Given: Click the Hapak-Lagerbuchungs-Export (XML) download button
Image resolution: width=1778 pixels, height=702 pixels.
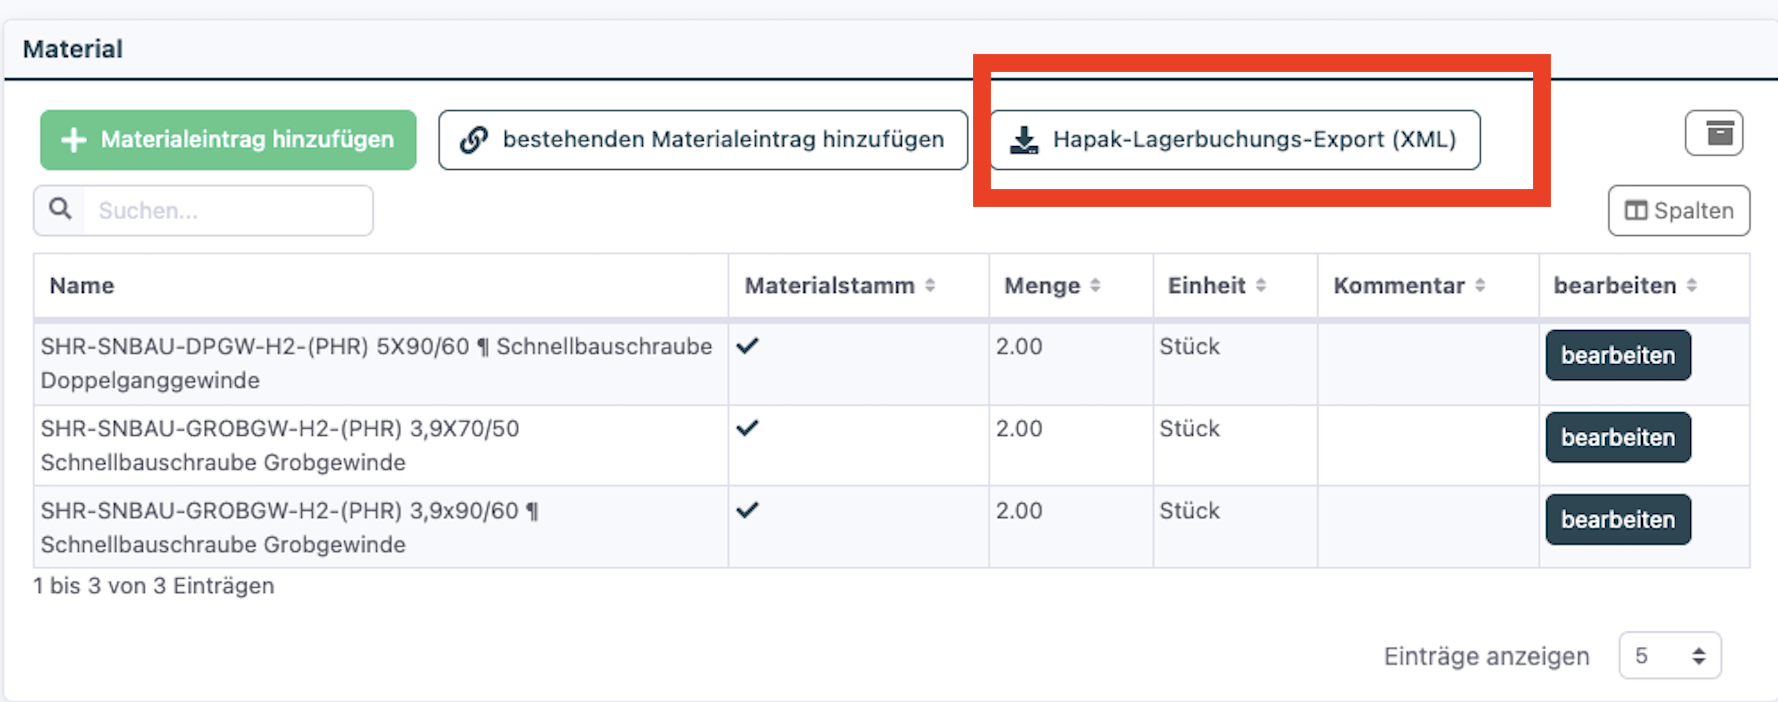Looking at the screenshot, I should tap(1235, 140).
